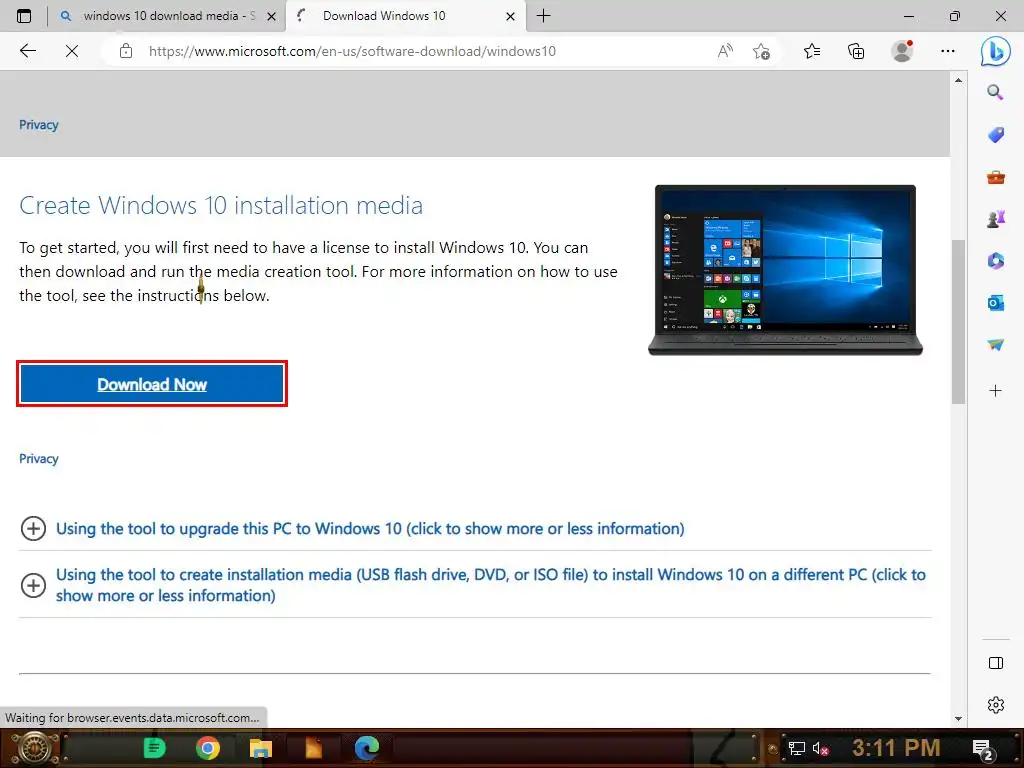Open the Privacy link below Download Now
The width and height of the screenshot is (1024, 768).
(x=39, y=458)
